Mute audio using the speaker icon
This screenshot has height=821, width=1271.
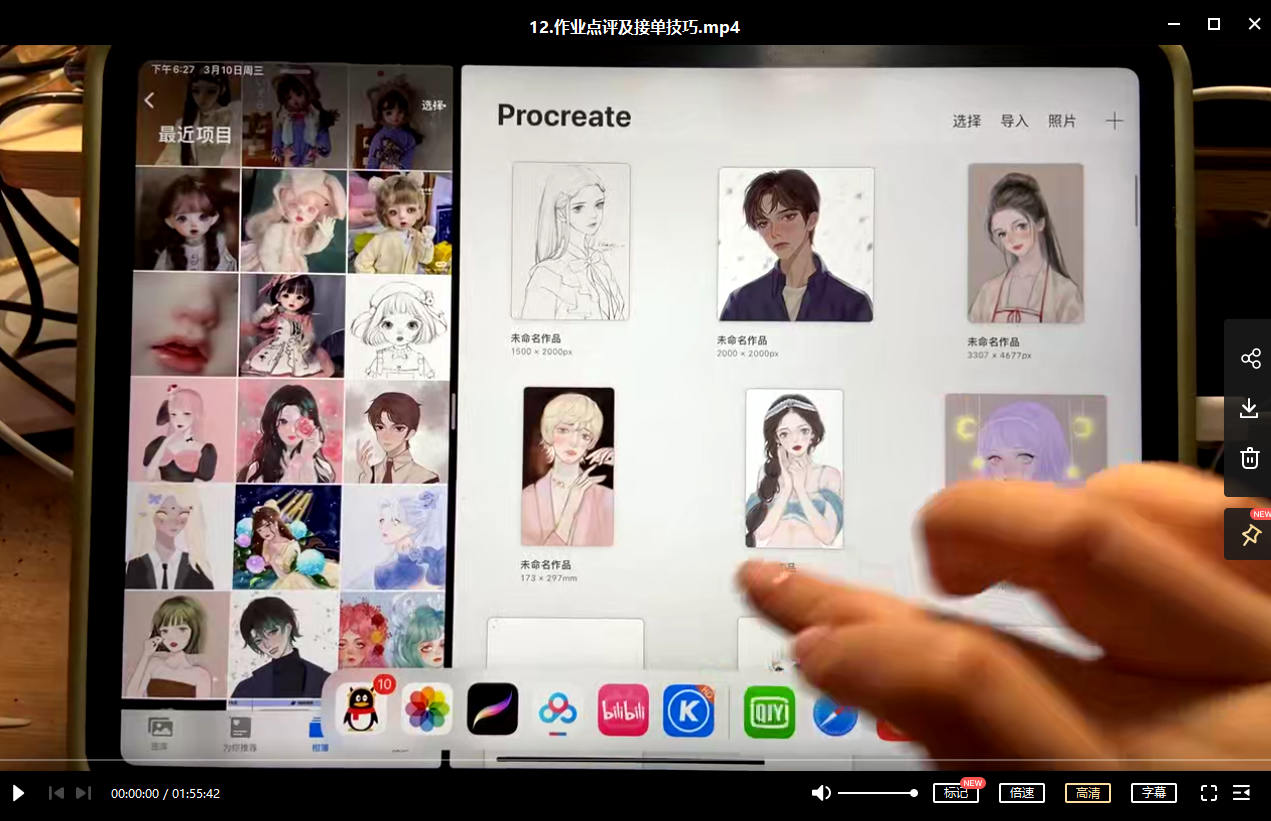(821, 793)
